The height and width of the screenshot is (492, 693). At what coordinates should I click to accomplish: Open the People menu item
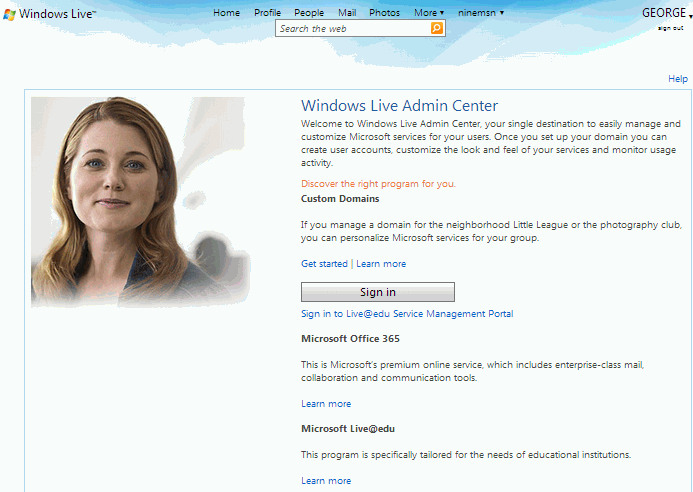[x=309, y=13]
